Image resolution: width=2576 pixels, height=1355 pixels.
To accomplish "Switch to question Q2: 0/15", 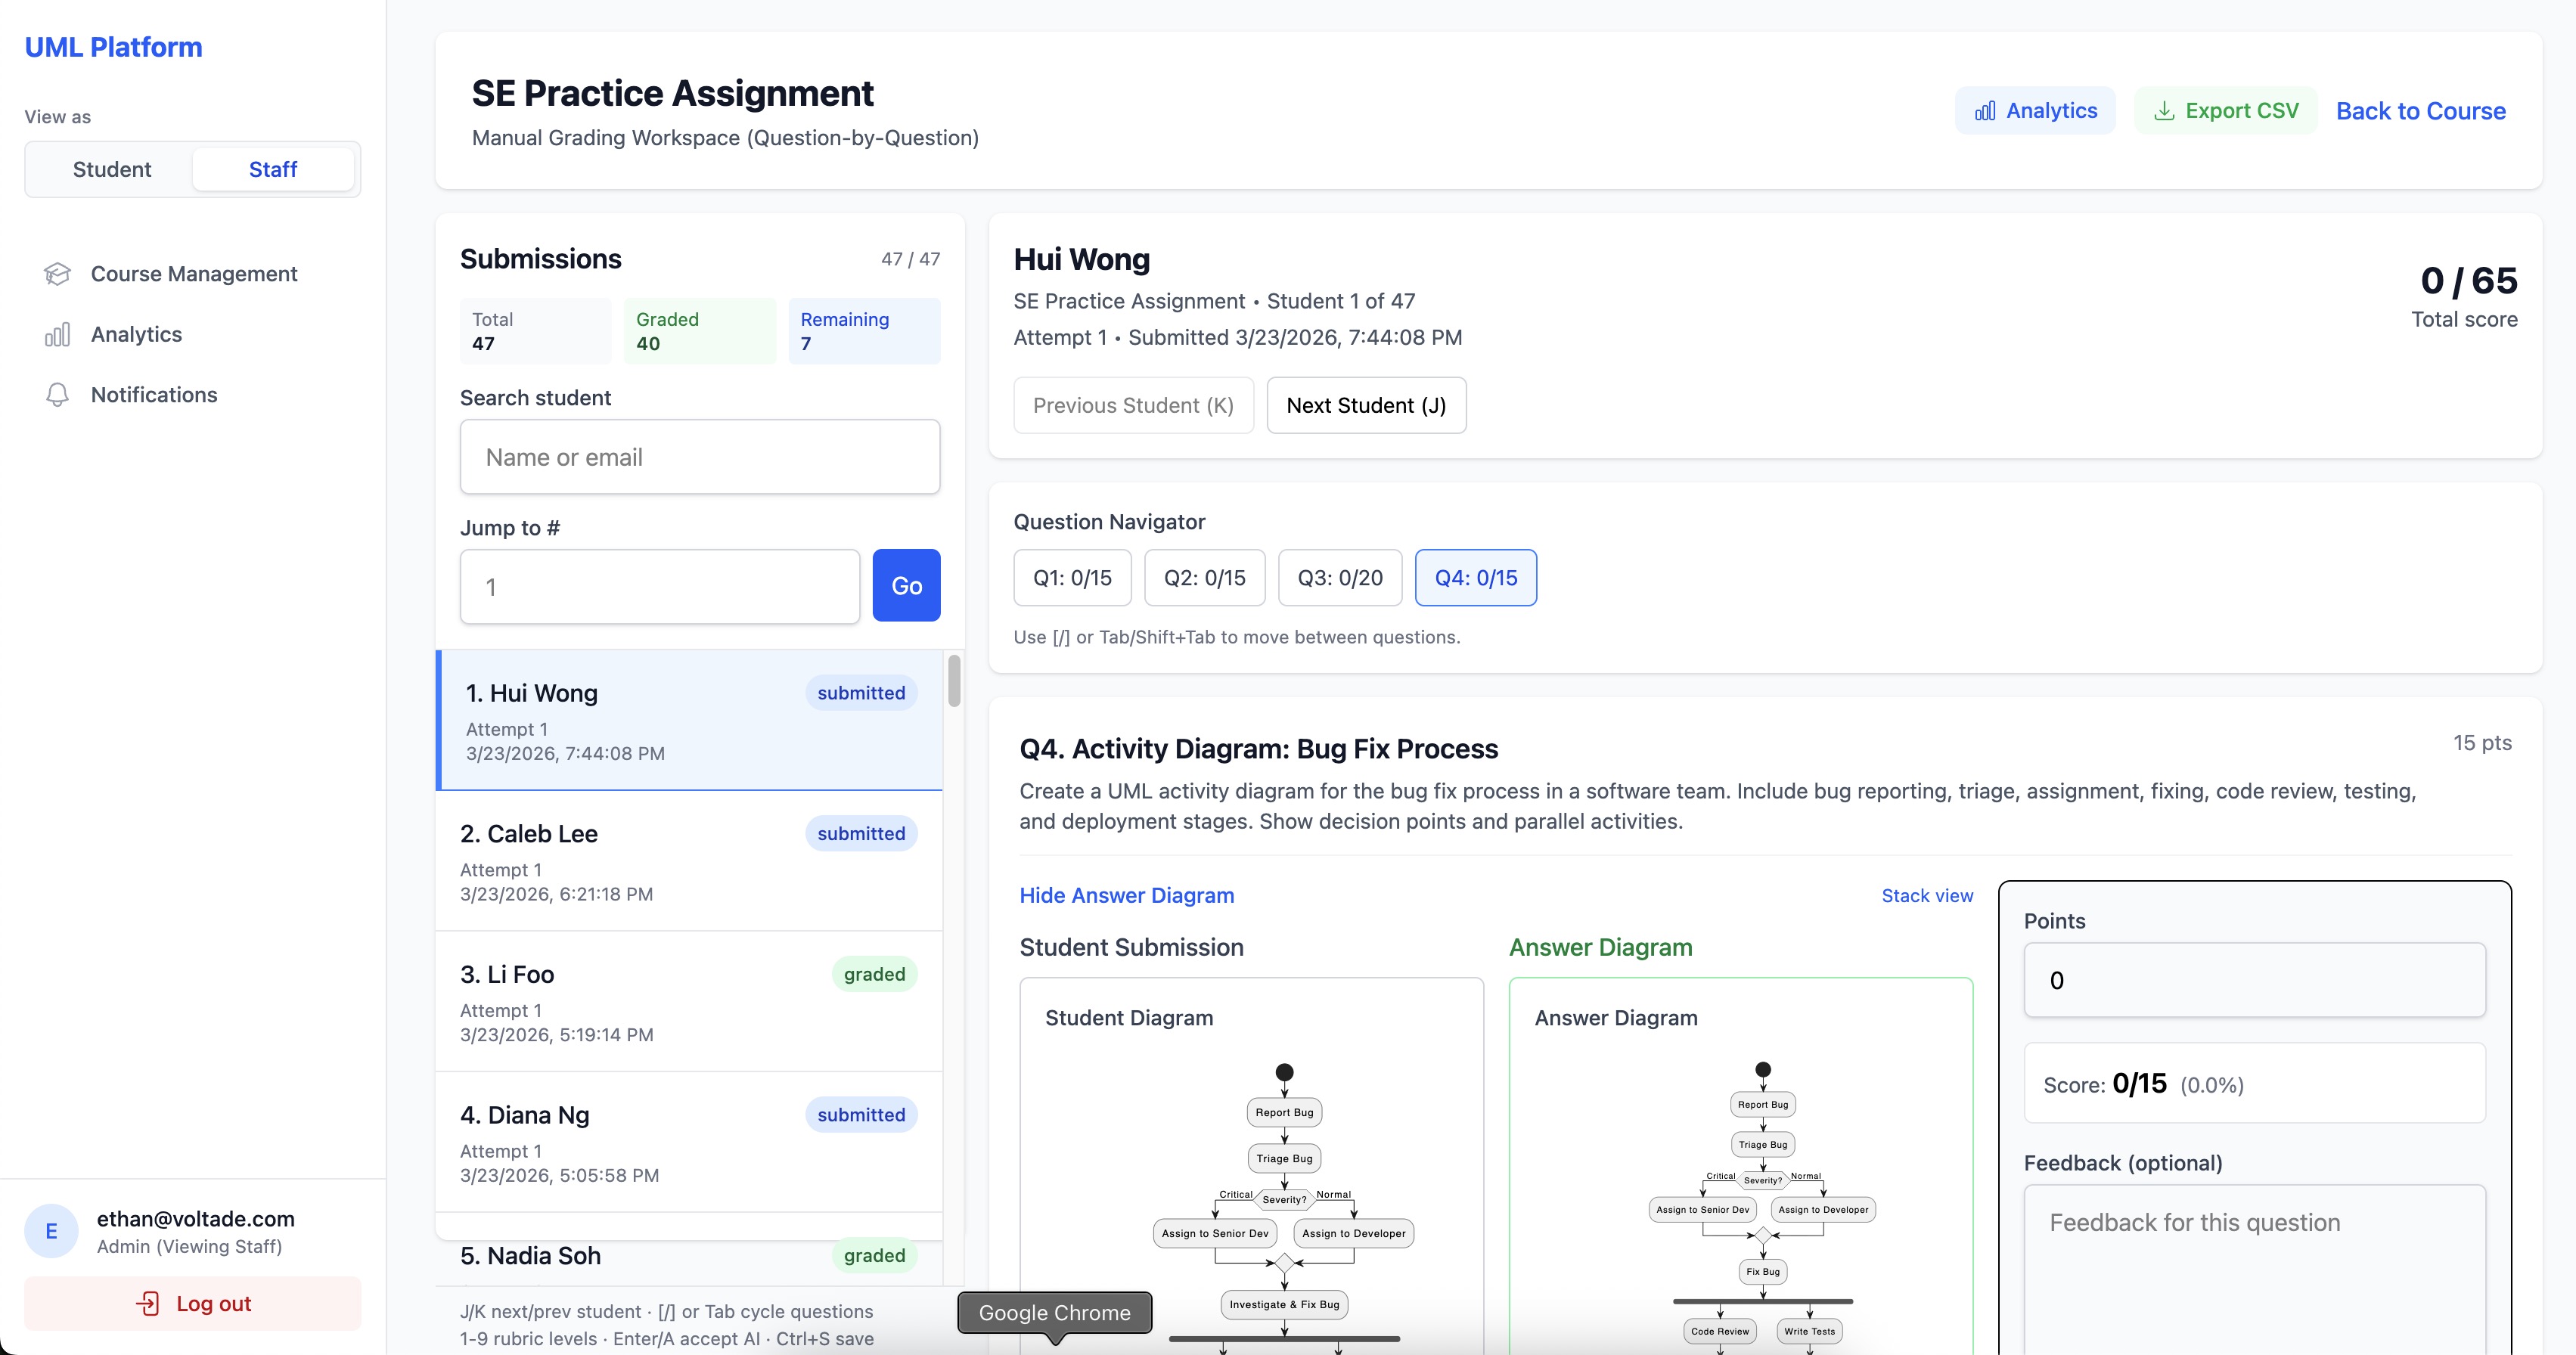I will pos(1204,577).
